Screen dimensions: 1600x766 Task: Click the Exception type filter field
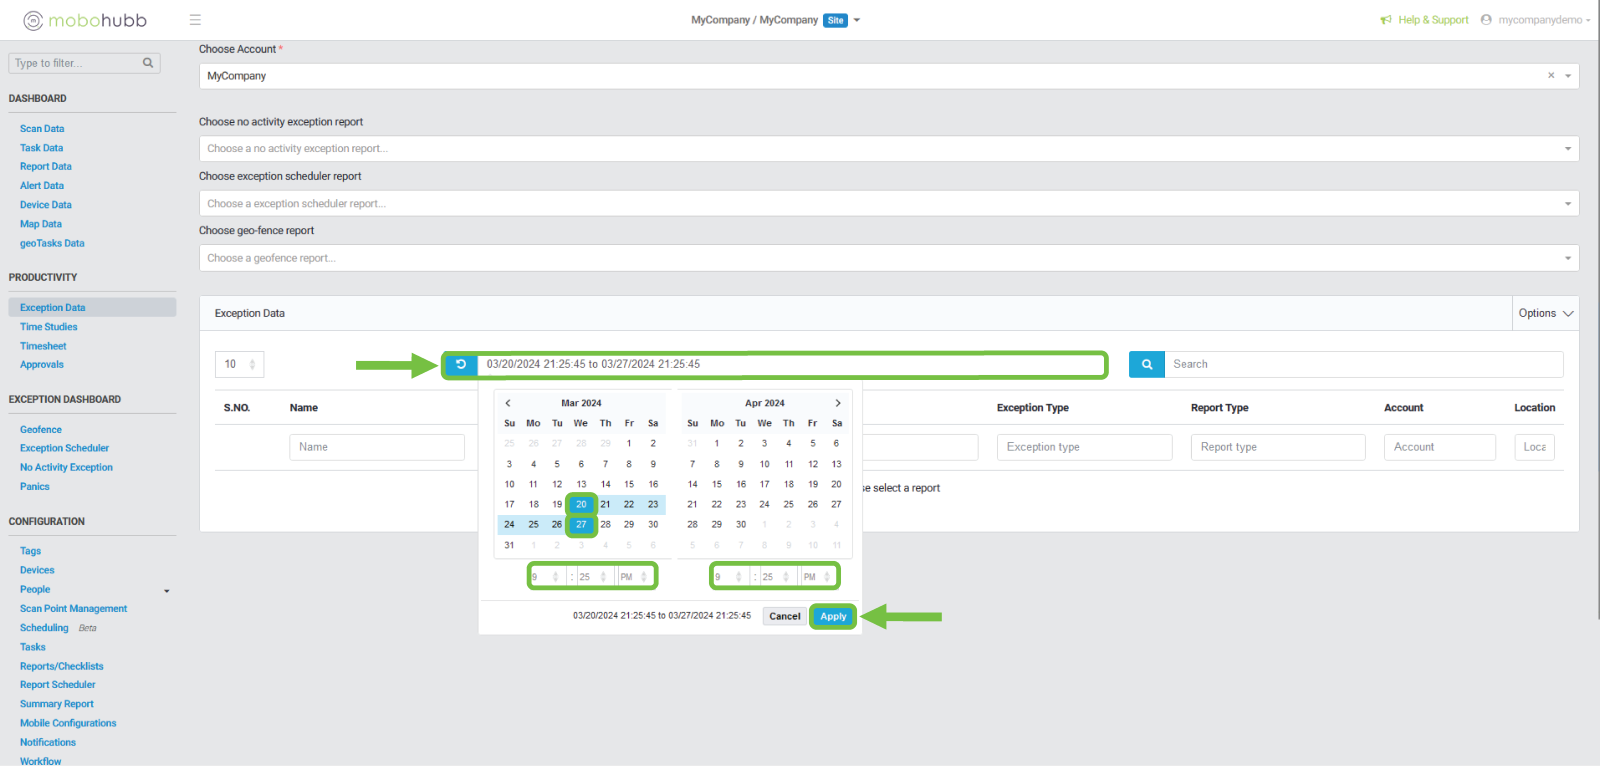click(1084, 447)
